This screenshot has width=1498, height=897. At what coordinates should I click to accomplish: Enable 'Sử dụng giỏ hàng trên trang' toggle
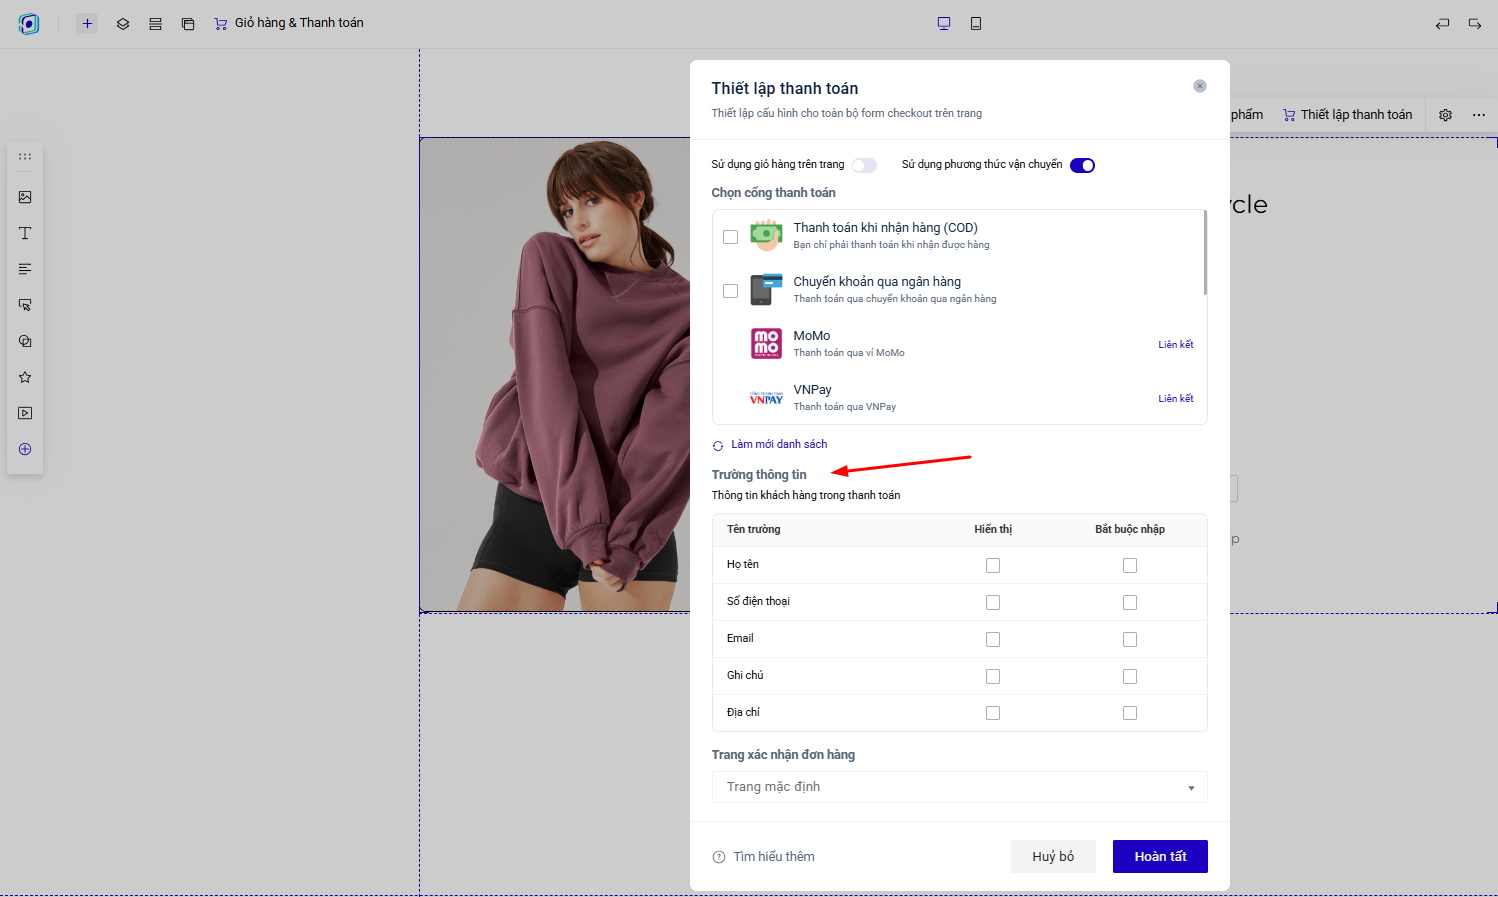864,165
